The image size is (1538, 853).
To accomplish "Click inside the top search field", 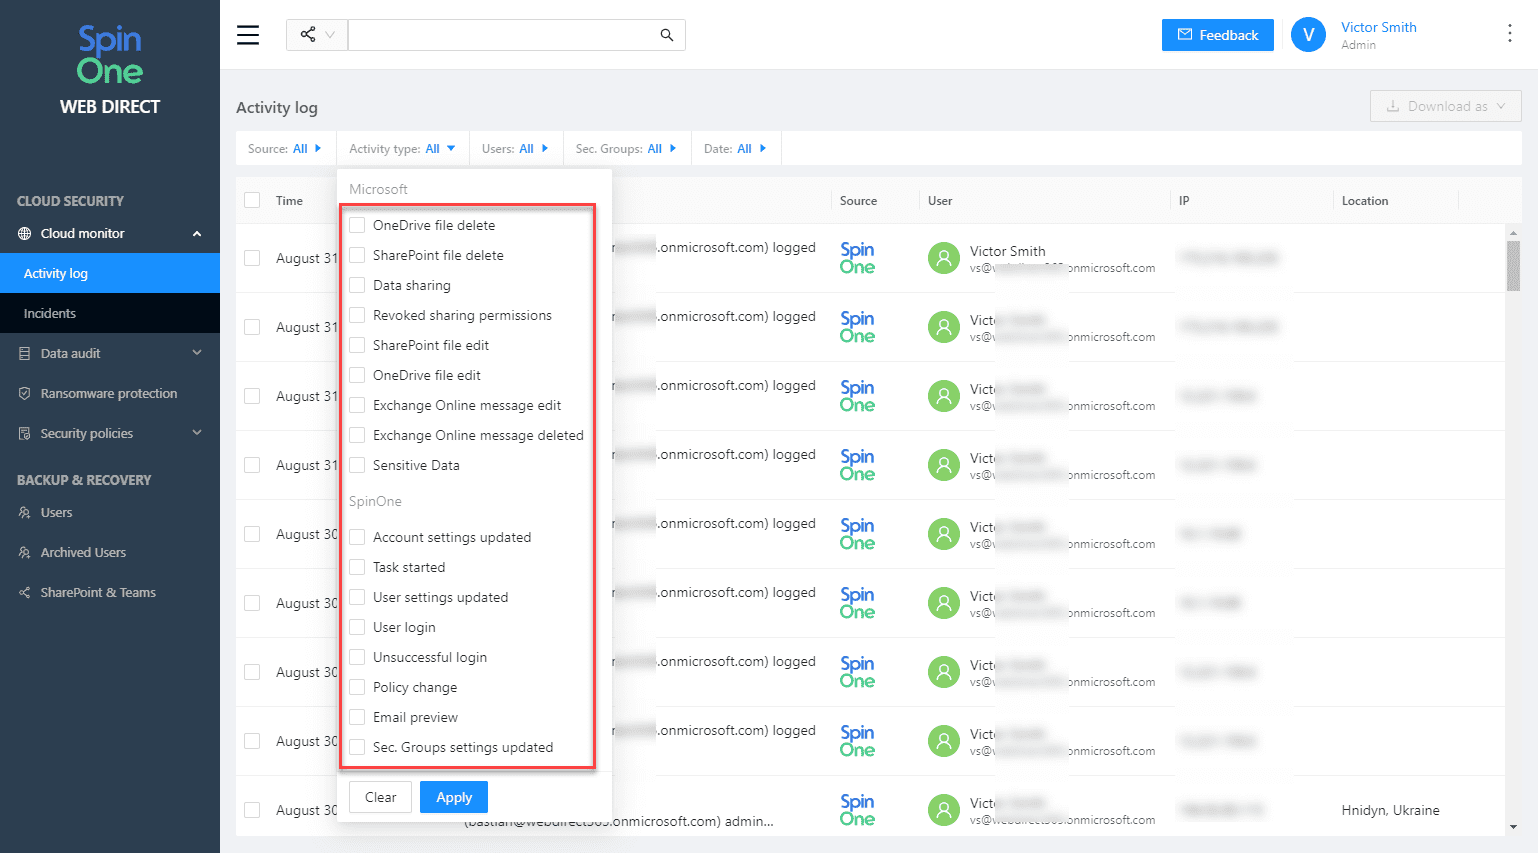I will tap(500, 35).
